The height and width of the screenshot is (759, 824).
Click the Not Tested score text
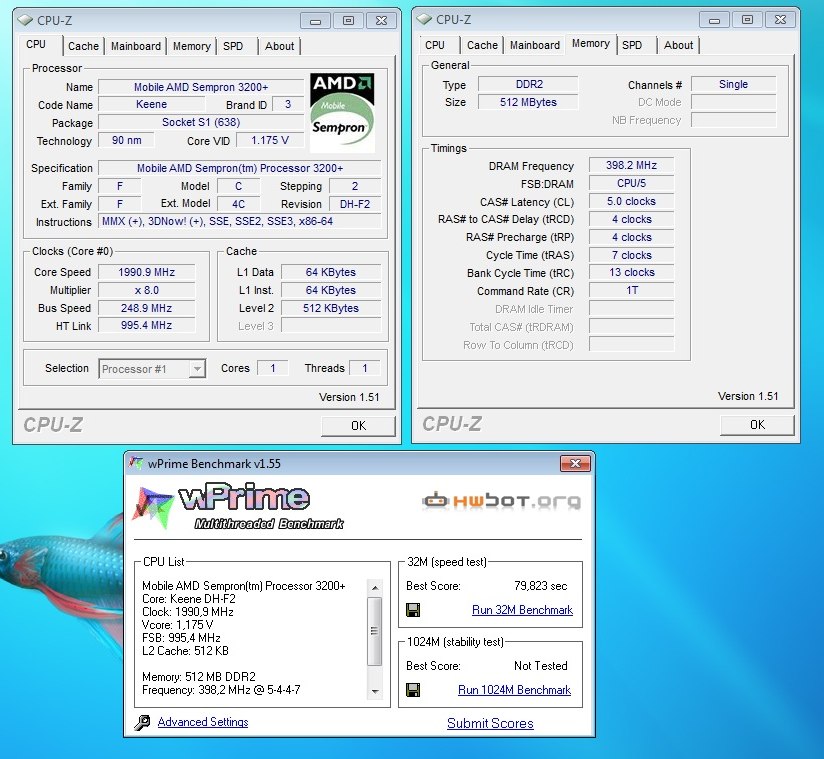541,666
